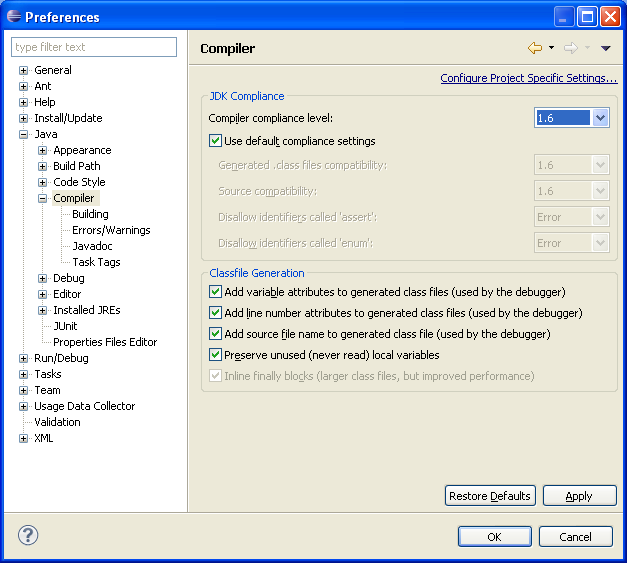Expand the General tree node
The image size is (627, 563).
click(x=23, y=70)
